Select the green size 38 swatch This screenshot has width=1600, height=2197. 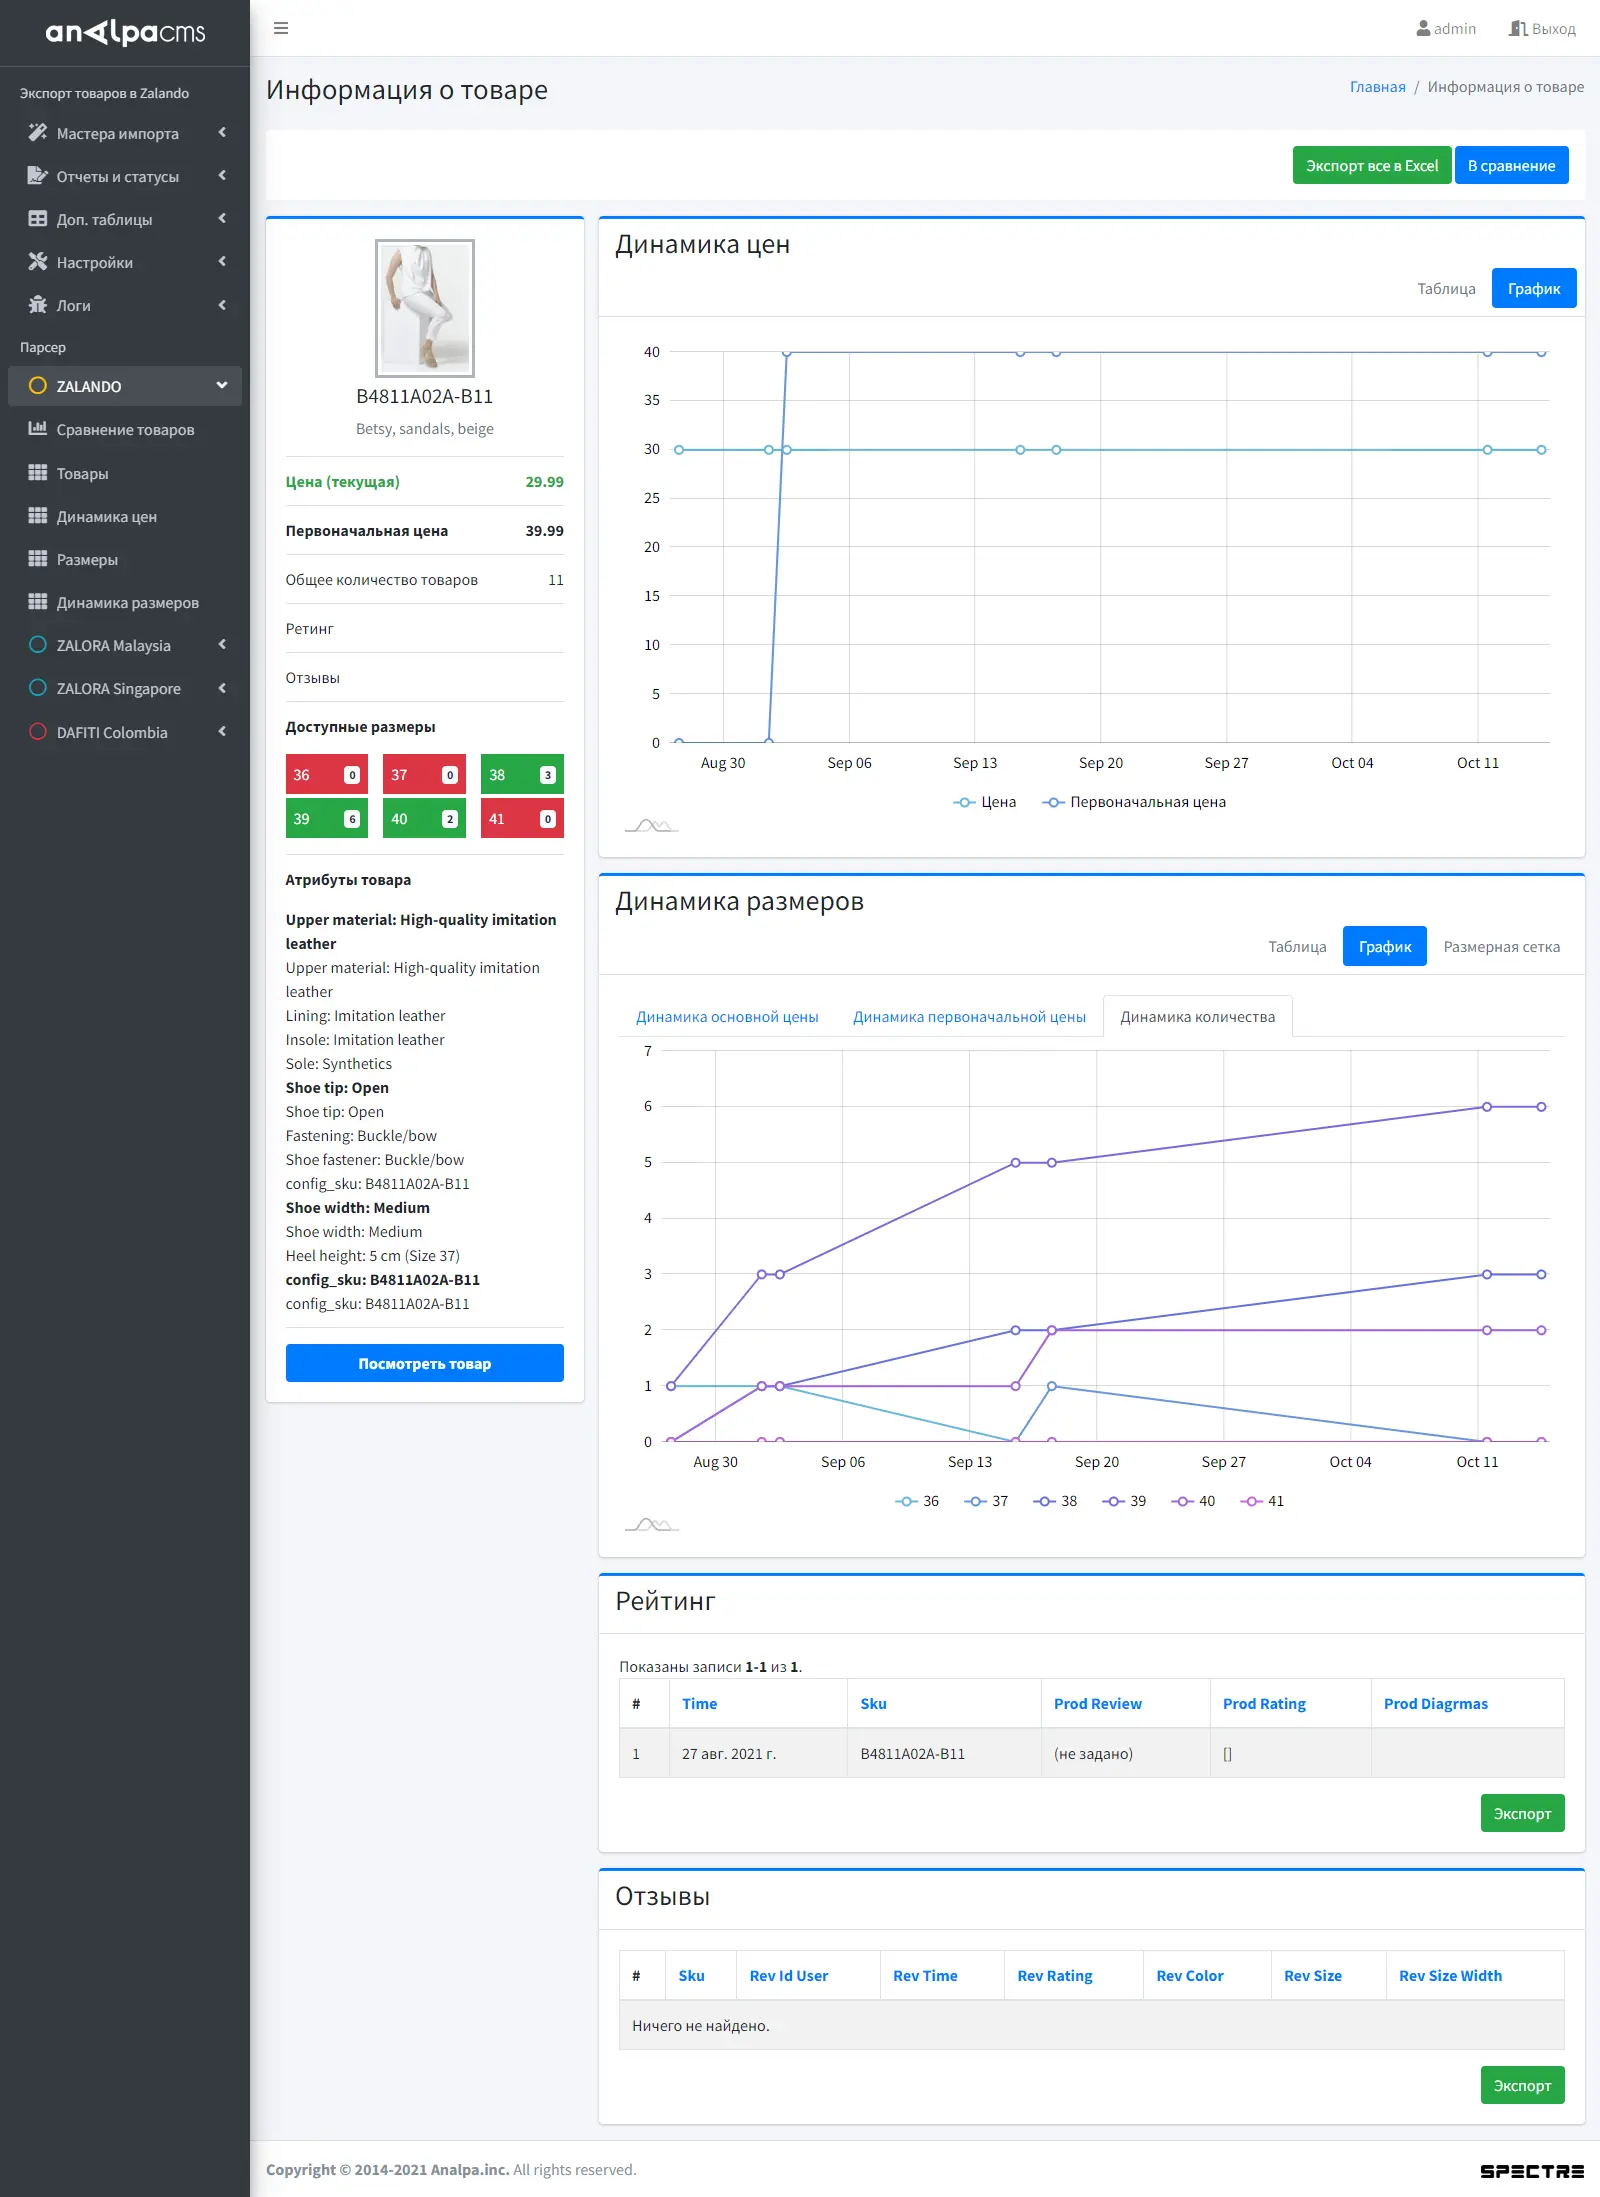pyautogui.click(x=522, y=775)
